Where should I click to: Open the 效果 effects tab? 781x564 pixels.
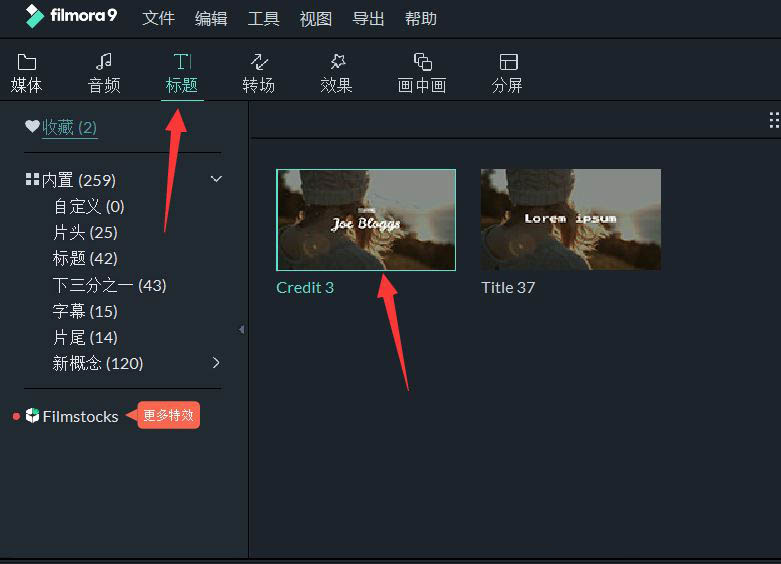point(337,73)
